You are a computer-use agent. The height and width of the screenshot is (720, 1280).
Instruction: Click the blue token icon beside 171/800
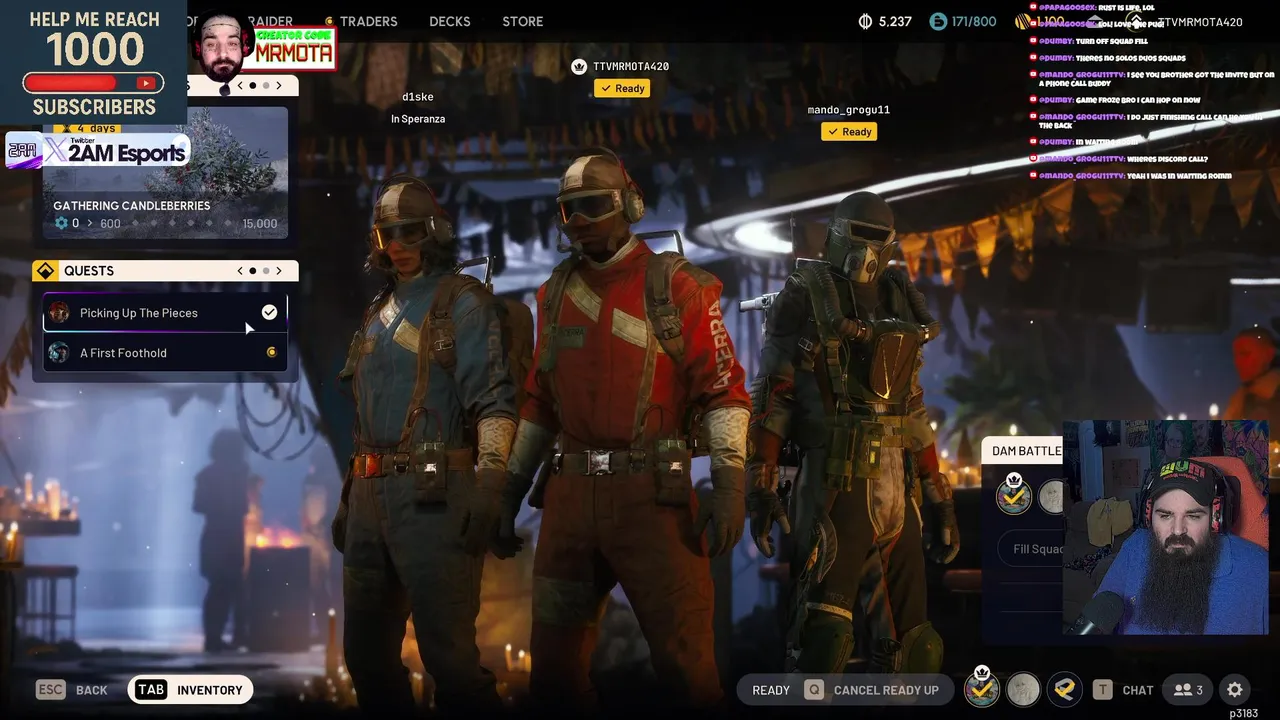(x=938, y=21)
